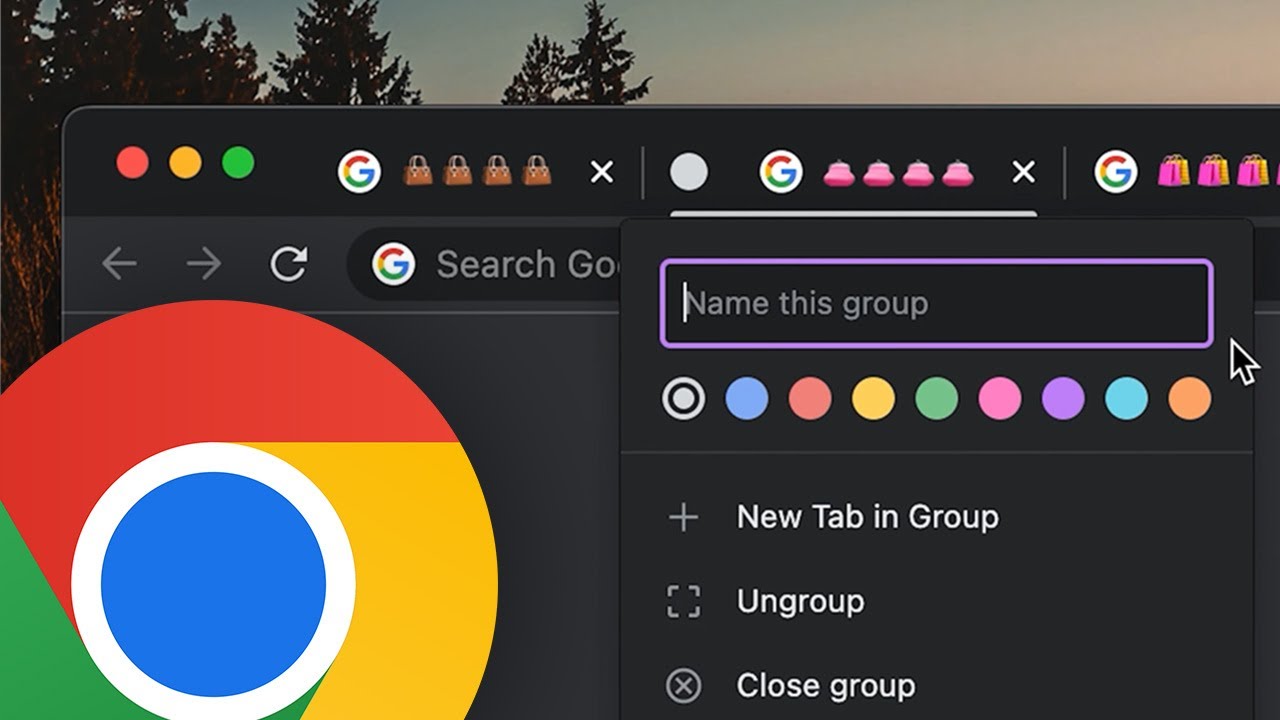Viewport: 1280px width, 720px height.
Task: Pick the blue color swatch for the group
Action: coord(748,399)
